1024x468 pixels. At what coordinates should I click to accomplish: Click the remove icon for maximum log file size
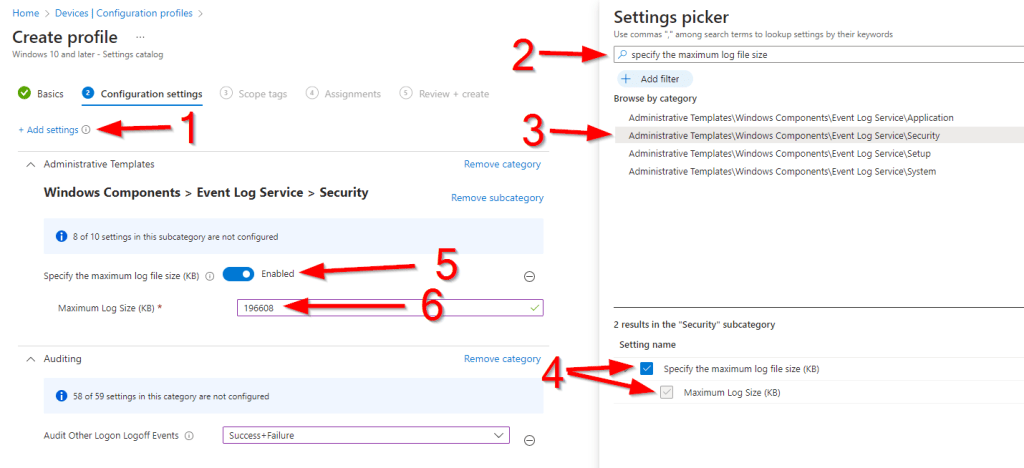tap(529, 277)
